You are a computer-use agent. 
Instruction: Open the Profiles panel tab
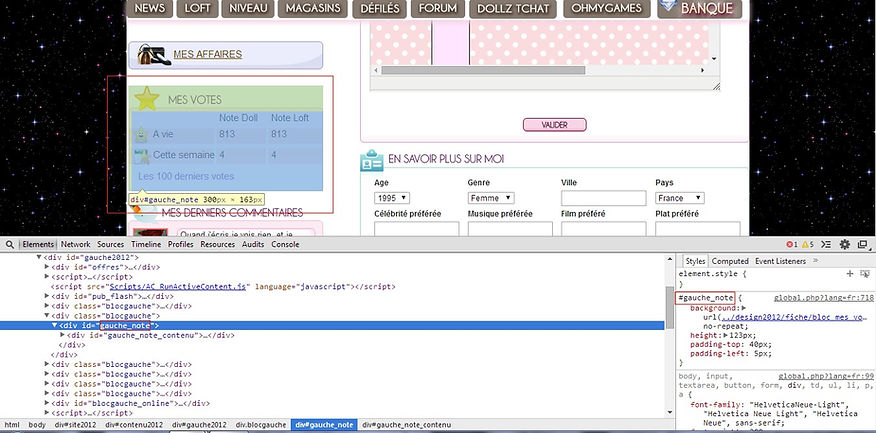180,245
